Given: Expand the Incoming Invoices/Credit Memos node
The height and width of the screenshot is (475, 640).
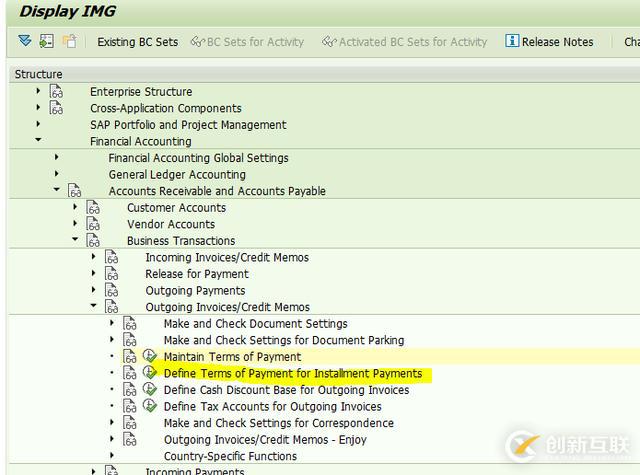Looking at the screenshot, I should [93, 256].
